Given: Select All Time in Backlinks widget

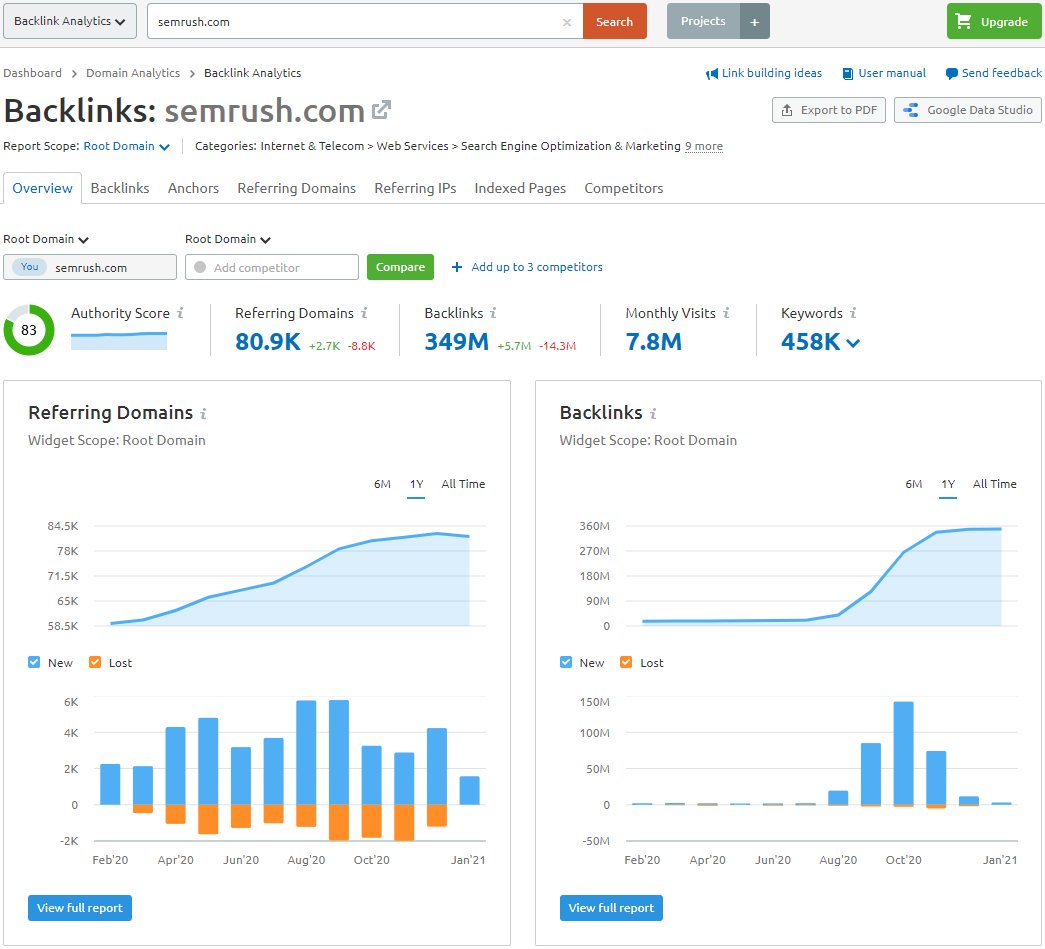Looking at the screenshot, I should click(994, 484).
